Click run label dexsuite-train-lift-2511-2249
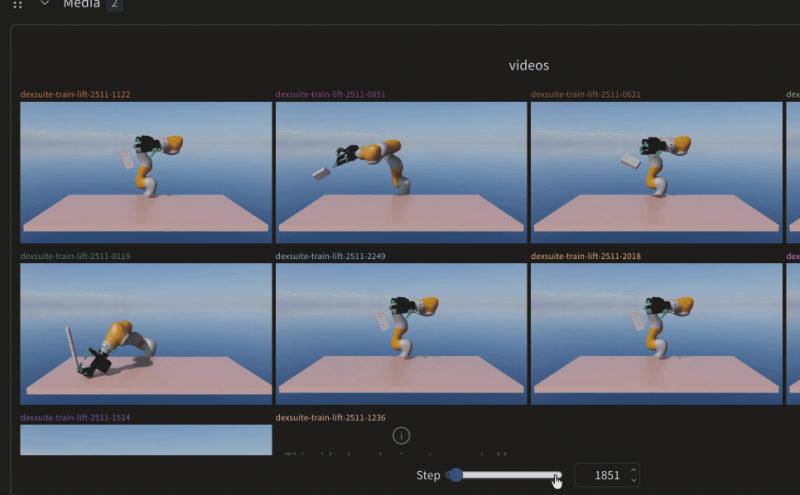 [330, 256]
